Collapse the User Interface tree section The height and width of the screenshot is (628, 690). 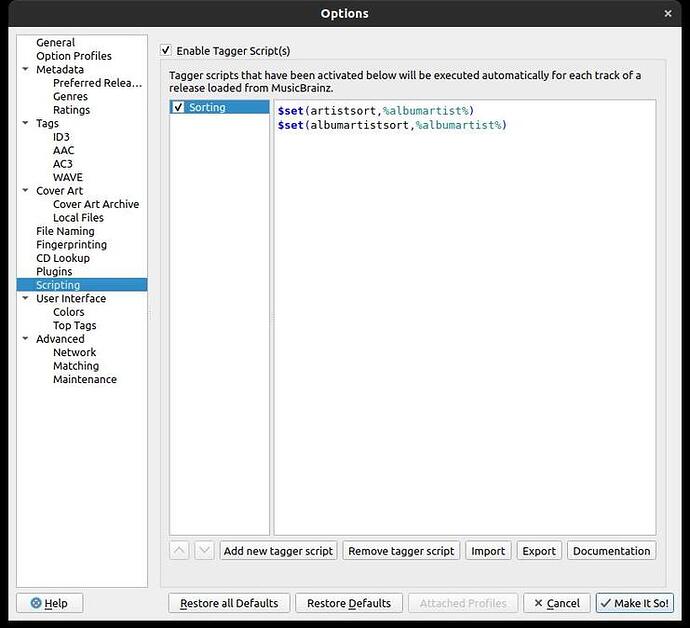(x=26, y=298)
